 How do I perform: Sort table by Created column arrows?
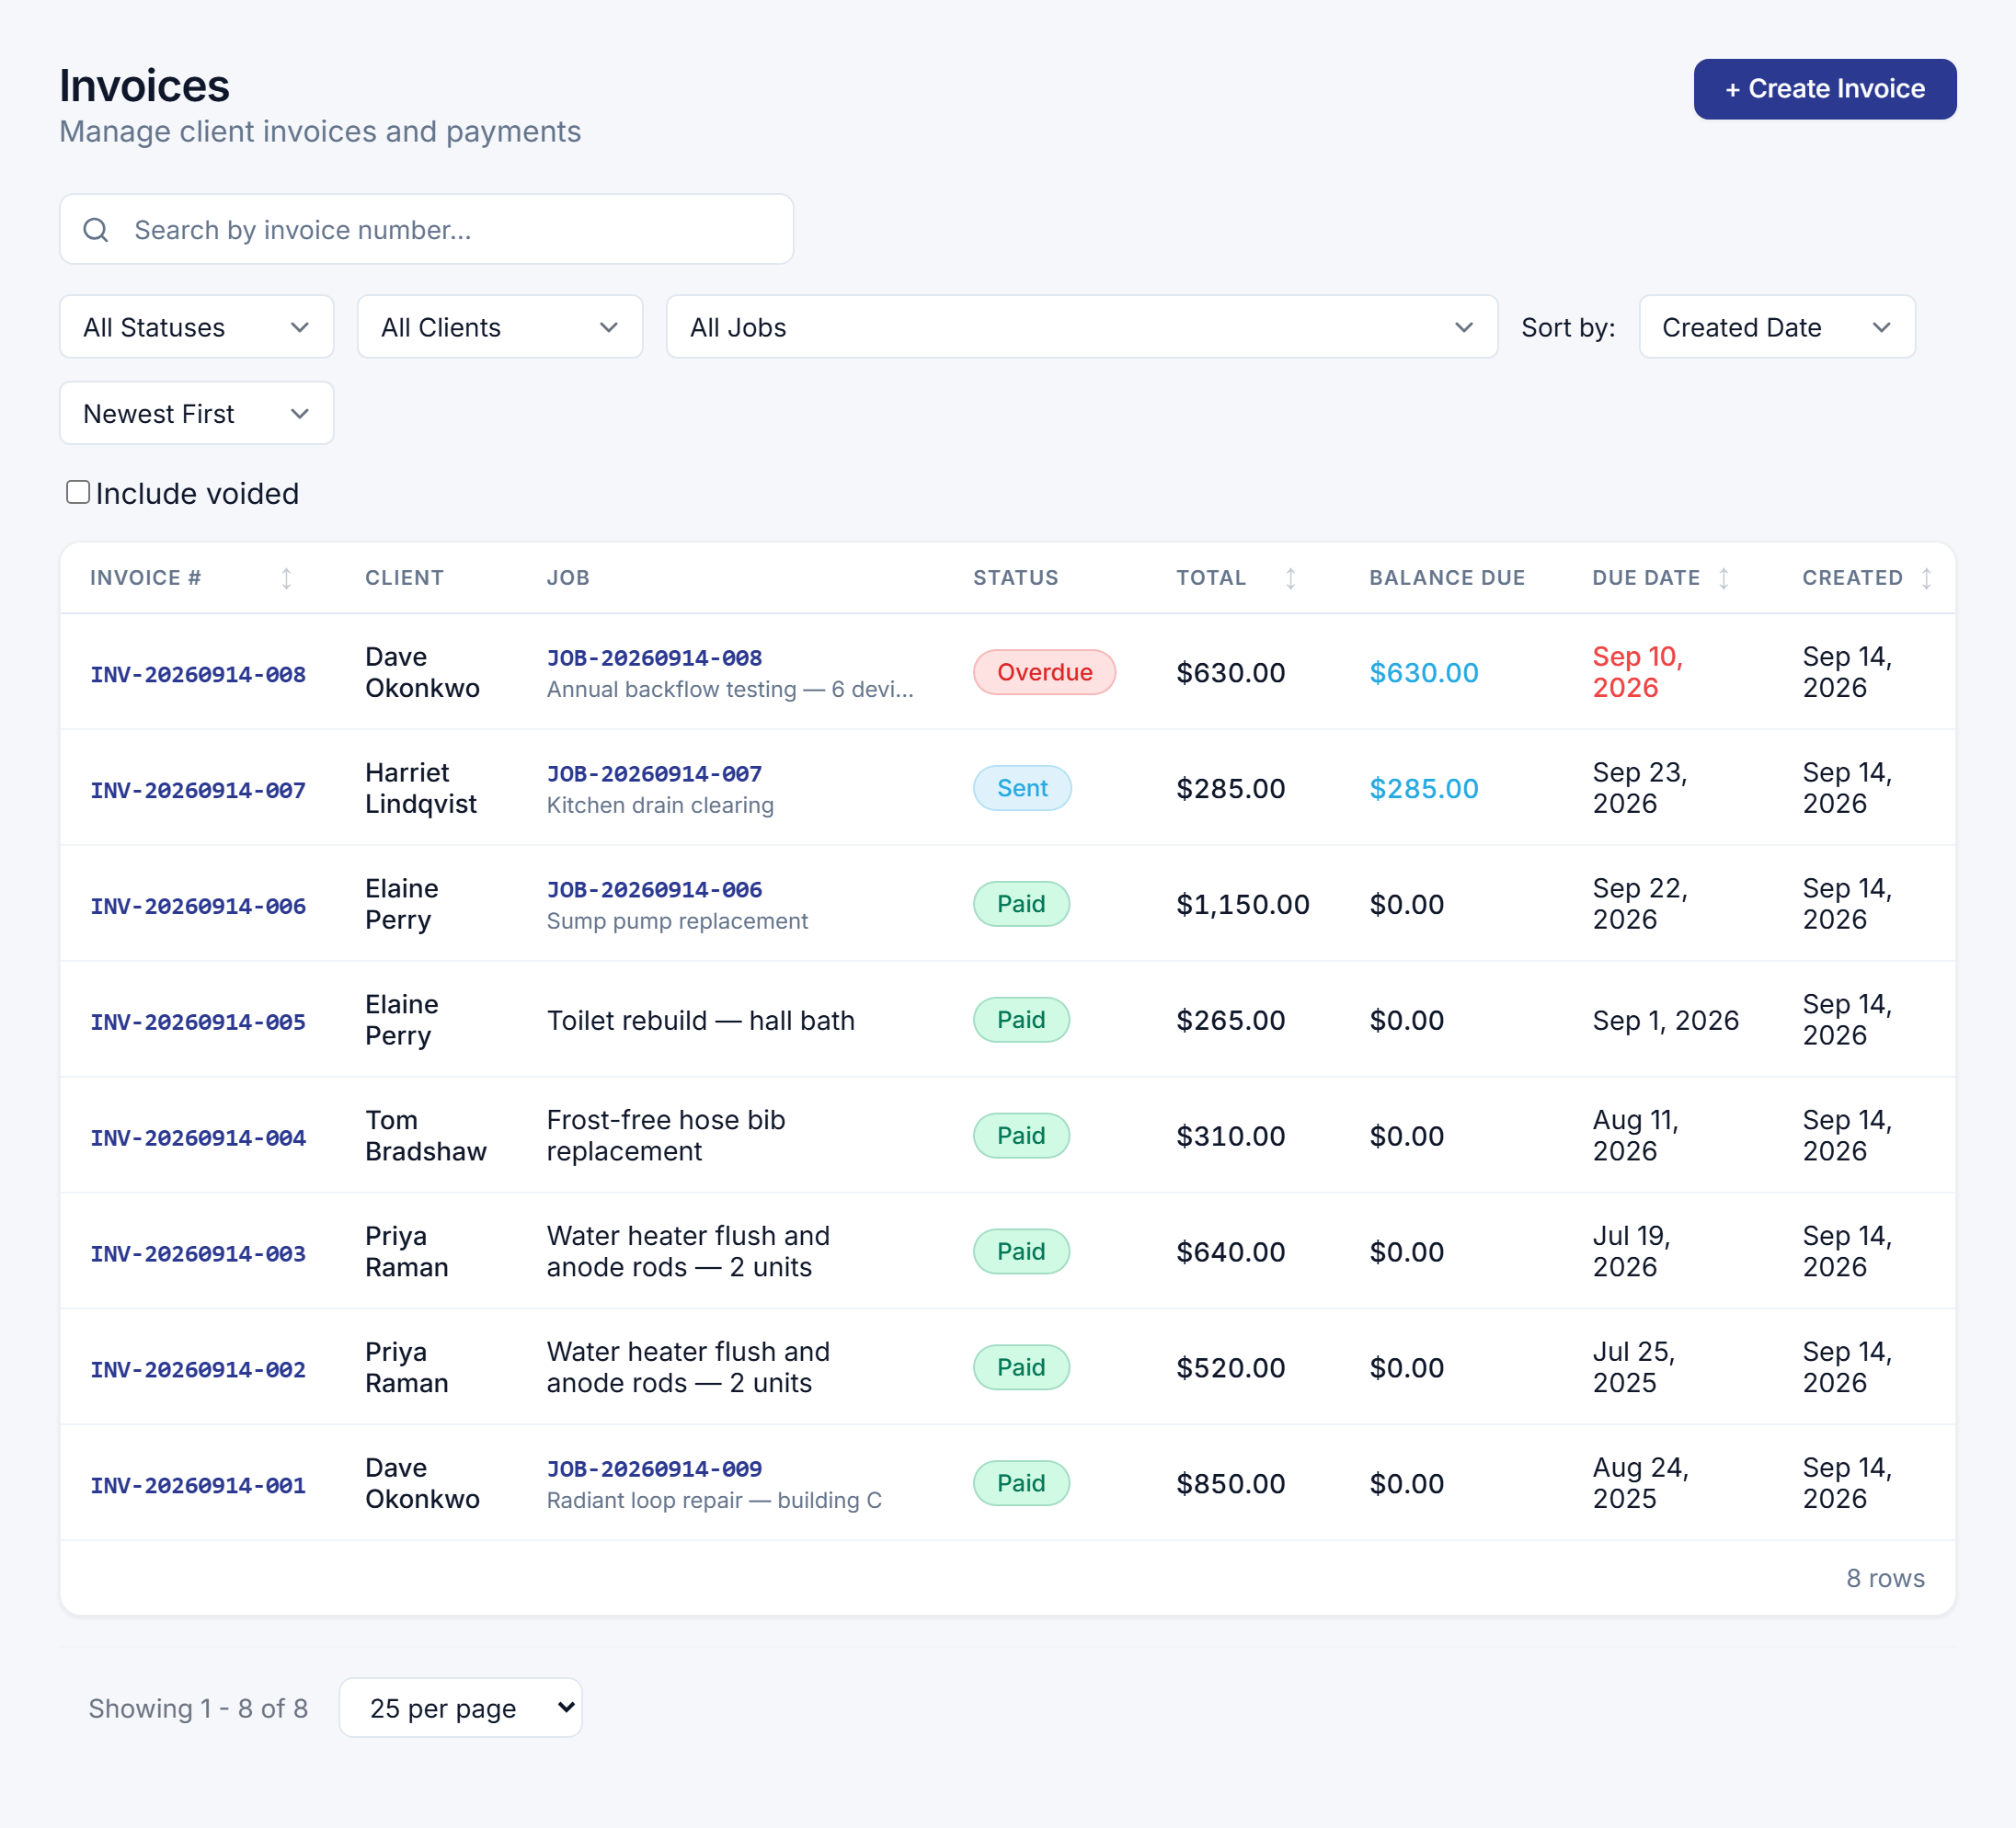point(1926,578)
